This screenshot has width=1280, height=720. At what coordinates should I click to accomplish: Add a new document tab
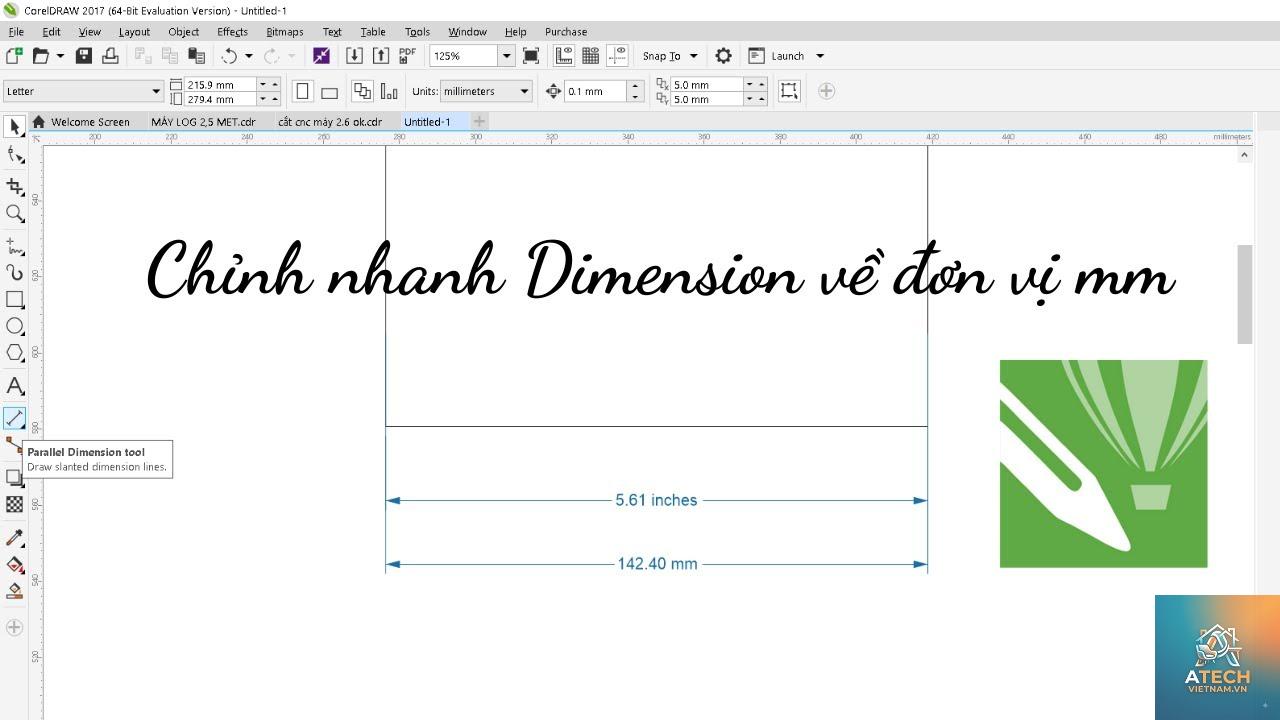click(x=479, y=122)
